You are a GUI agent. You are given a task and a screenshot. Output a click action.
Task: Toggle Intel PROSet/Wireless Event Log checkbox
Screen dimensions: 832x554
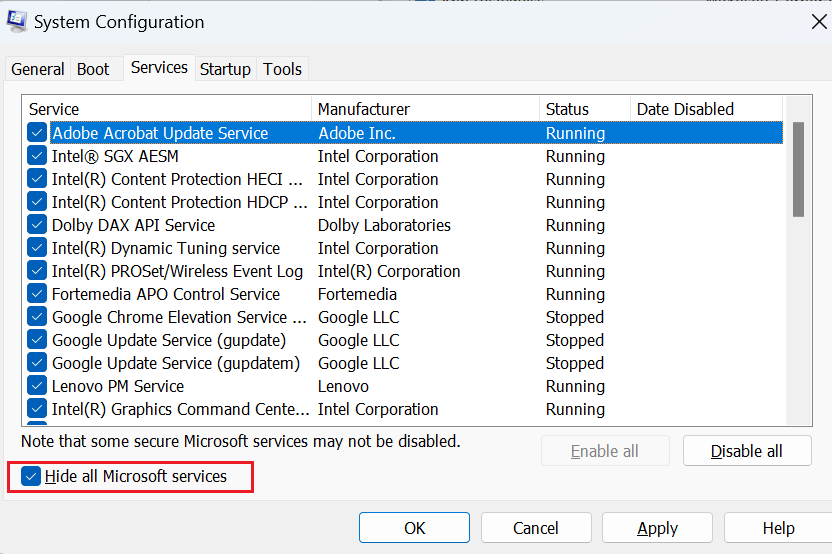[x=37, y=271]
